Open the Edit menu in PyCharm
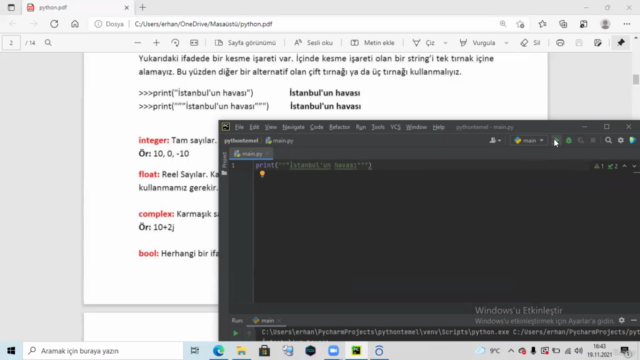This screenshot has height=360, width=640. 254,127
